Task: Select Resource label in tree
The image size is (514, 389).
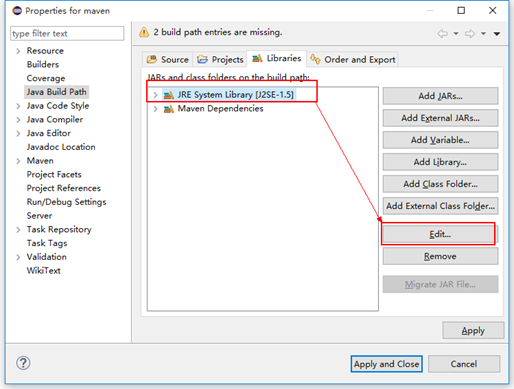Action: point(45,51)
